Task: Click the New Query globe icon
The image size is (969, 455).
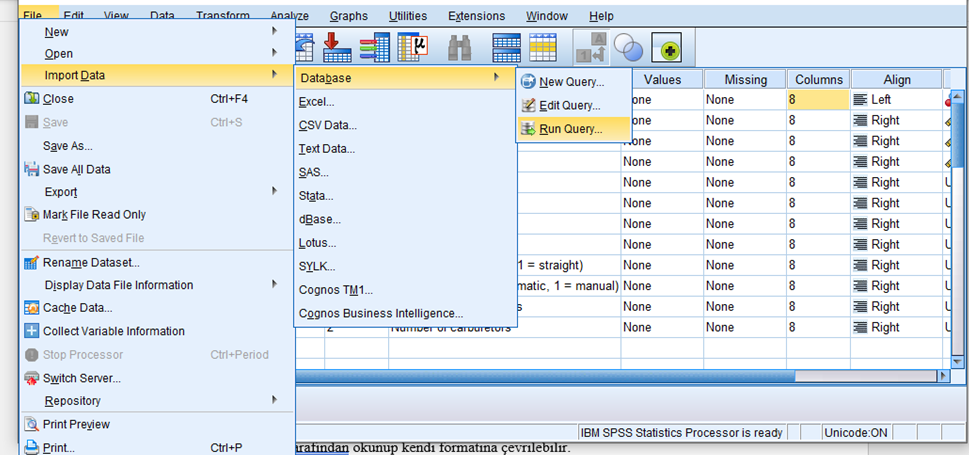Action: [x=529, y=82]
